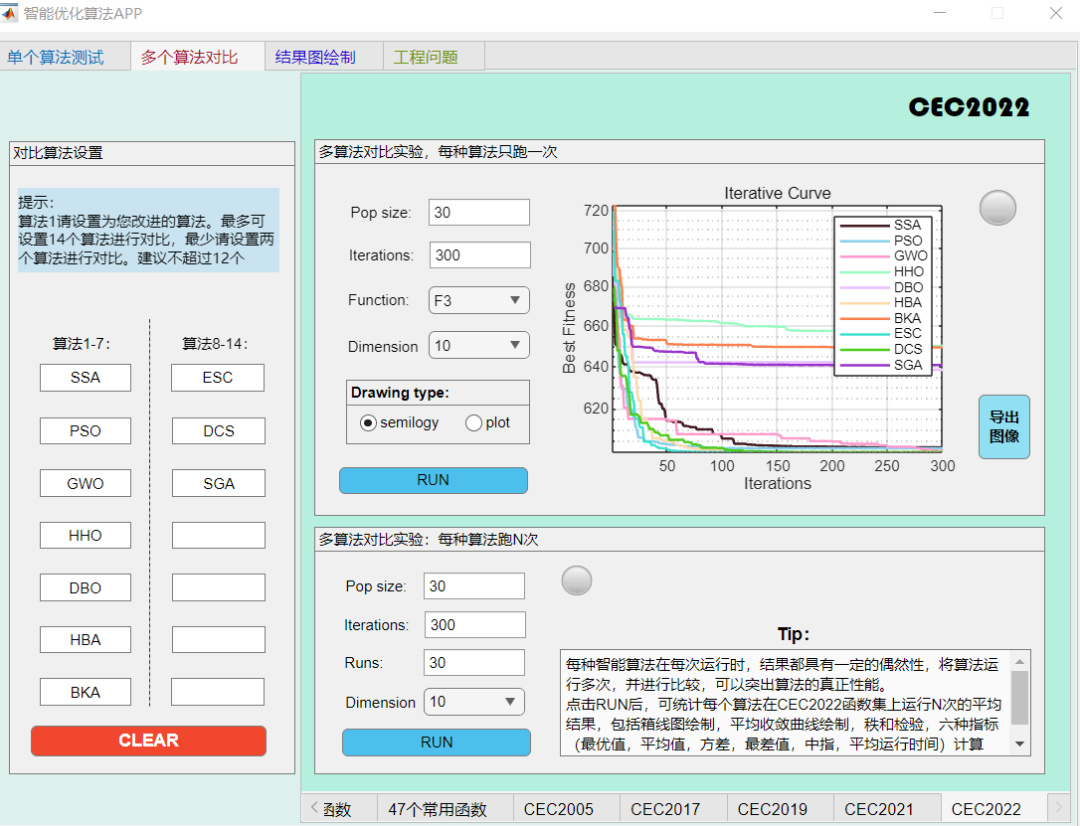Click Iterations field in N-runs panel
Image resolution: width=1080 pixels, height=826 pixels.
pos(475,625)
